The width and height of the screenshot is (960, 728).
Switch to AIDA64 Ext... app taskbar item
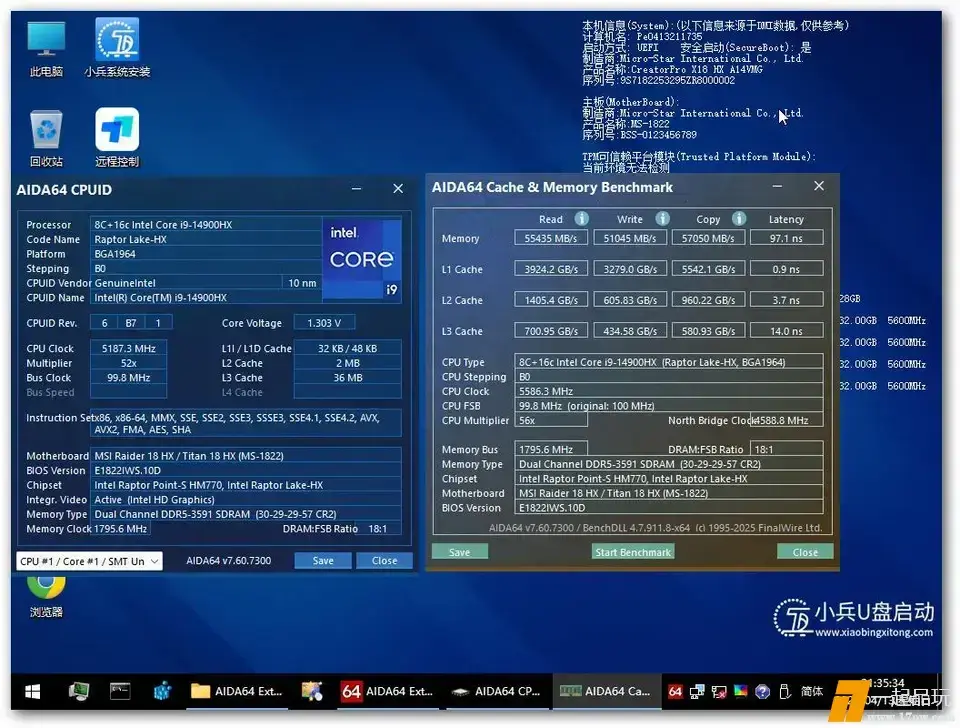(x=387, y=691)
